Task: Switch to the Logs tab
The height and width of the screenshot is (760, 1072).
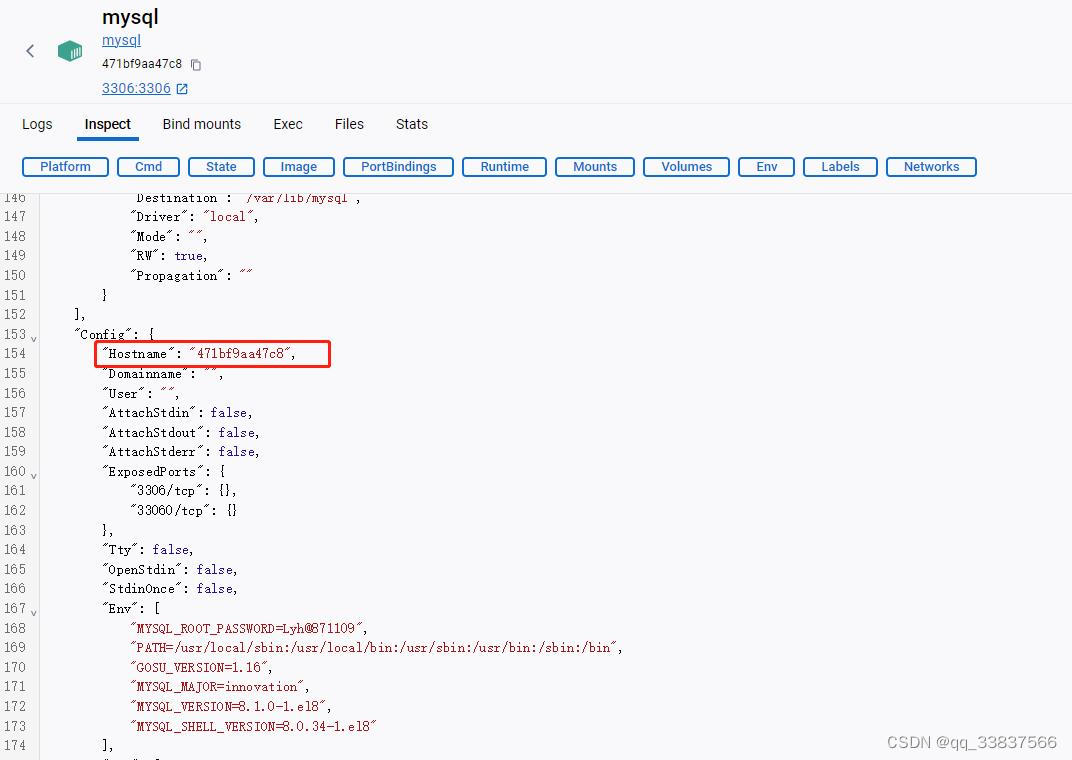Action: coord(36,124)
